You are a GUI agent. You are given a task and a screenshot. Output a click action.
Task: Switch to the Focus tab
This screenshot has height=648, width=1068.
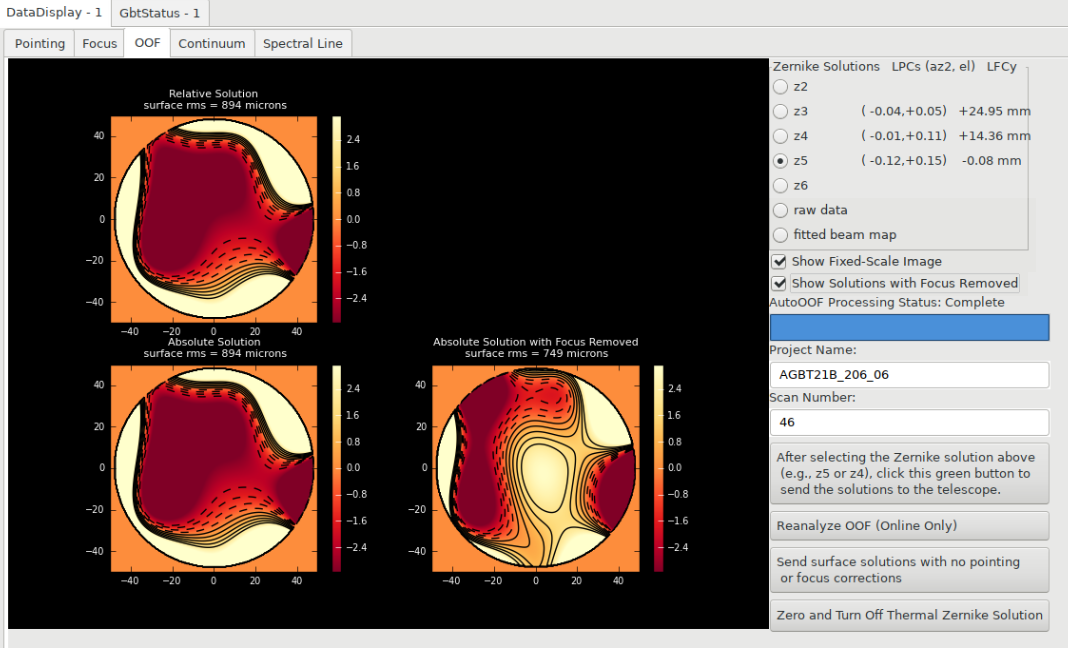(99, 44)
